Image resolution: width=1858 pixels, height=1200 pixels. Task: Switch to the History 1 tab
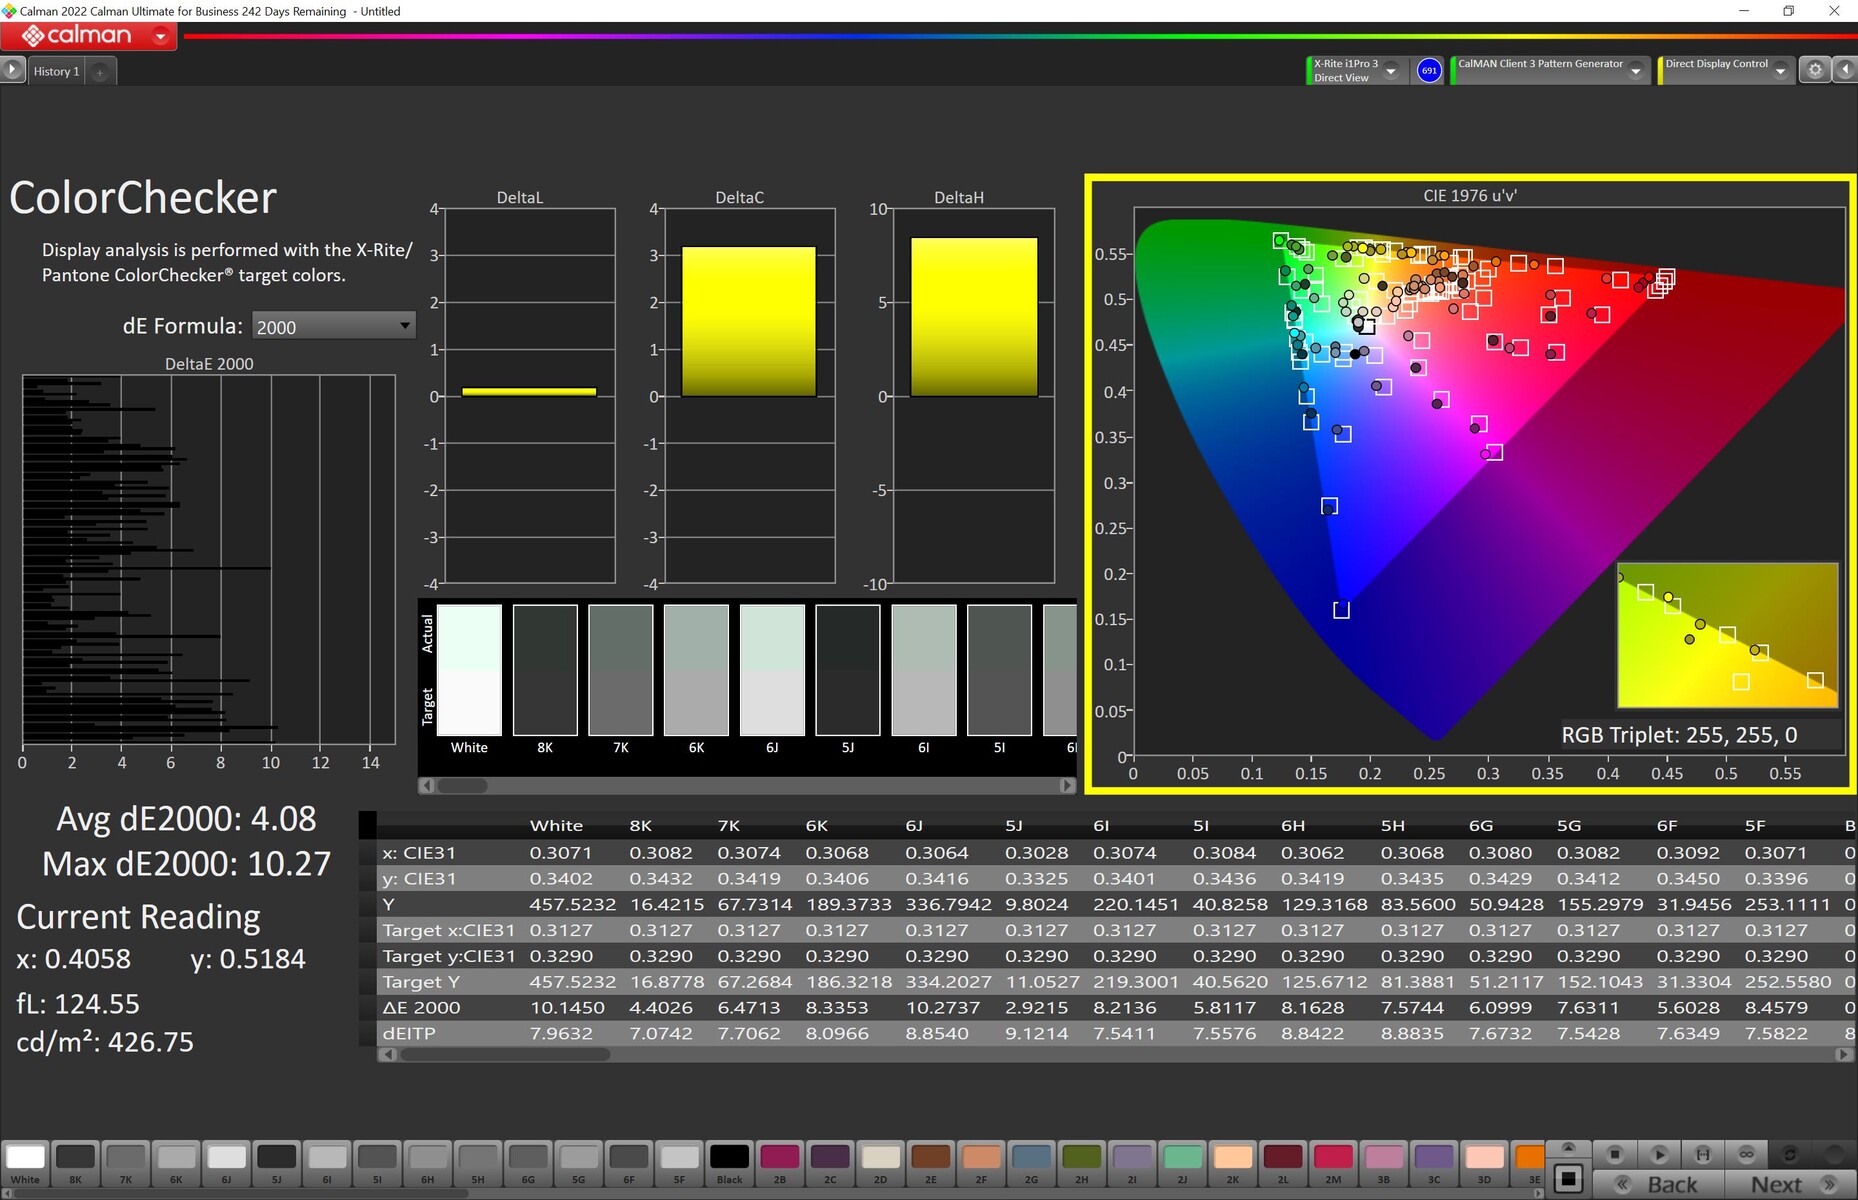click(x=56, y=72)
